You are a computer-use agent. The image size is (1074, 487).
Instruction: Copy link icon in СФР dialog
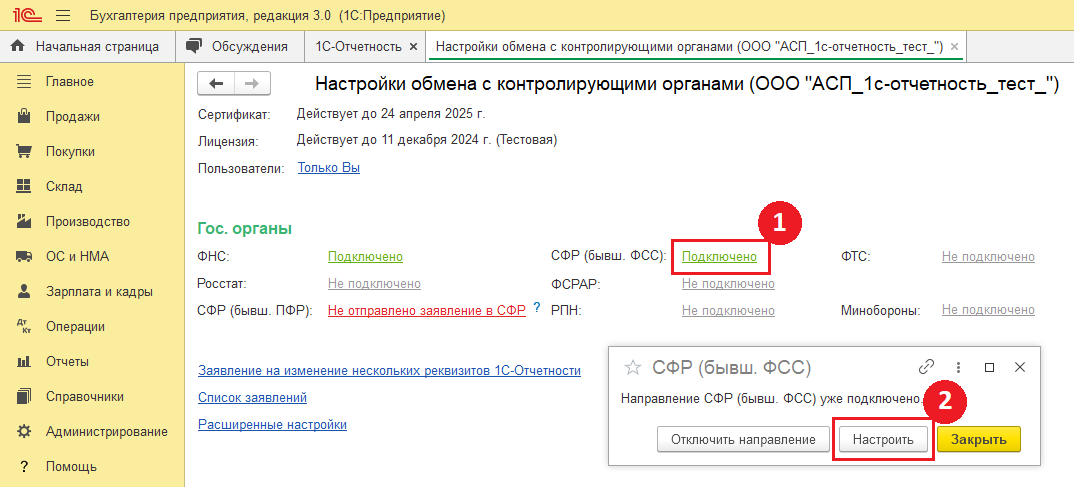pos(926,367)
